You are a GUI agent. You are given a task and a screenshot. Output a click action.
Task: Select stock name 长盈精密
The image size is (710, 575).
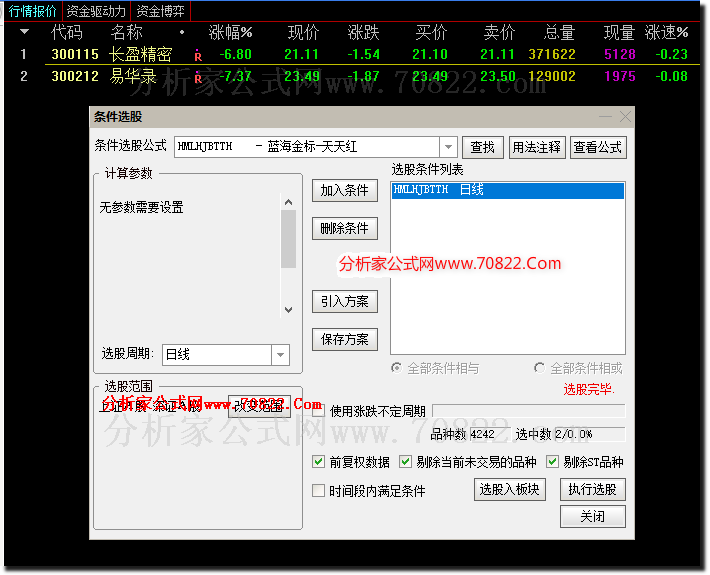click(140, 54)
